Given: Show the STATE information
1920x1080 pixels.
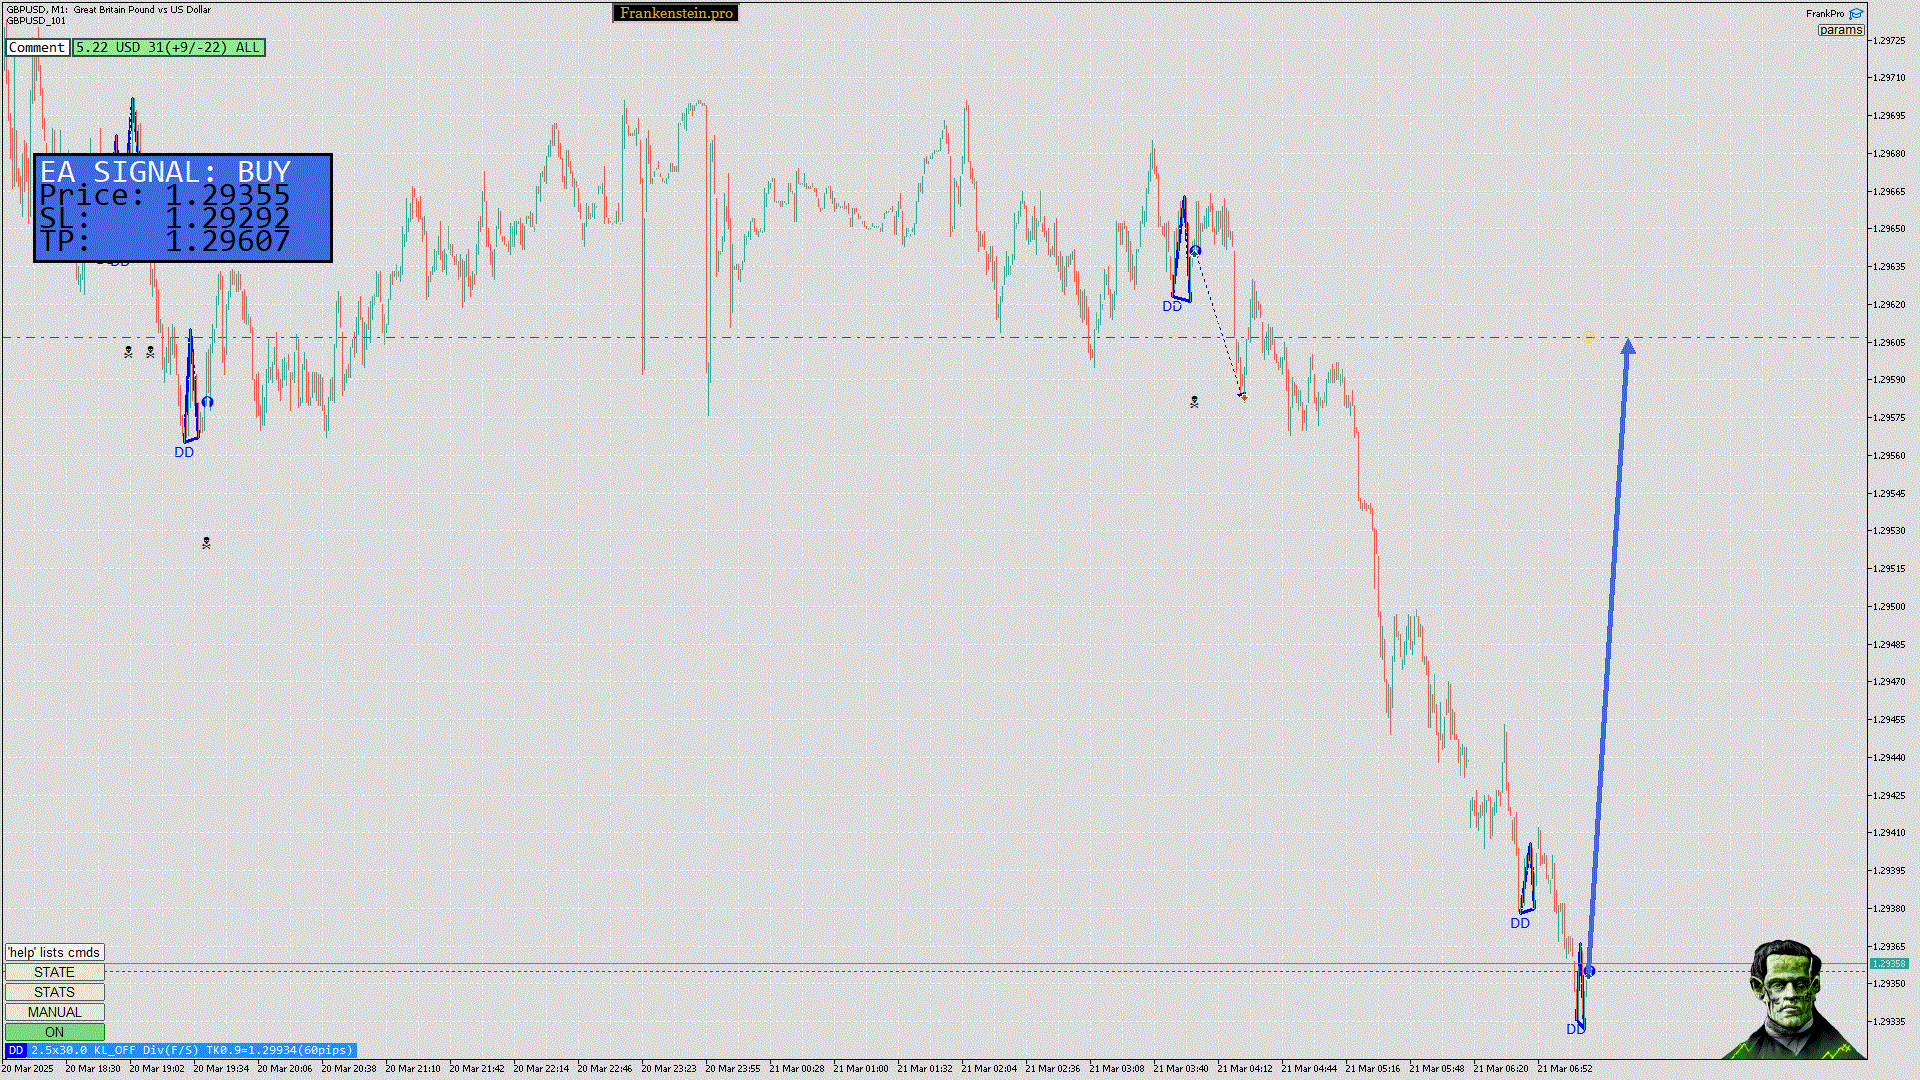Looking at the screenshot, I should coord(54,972).
